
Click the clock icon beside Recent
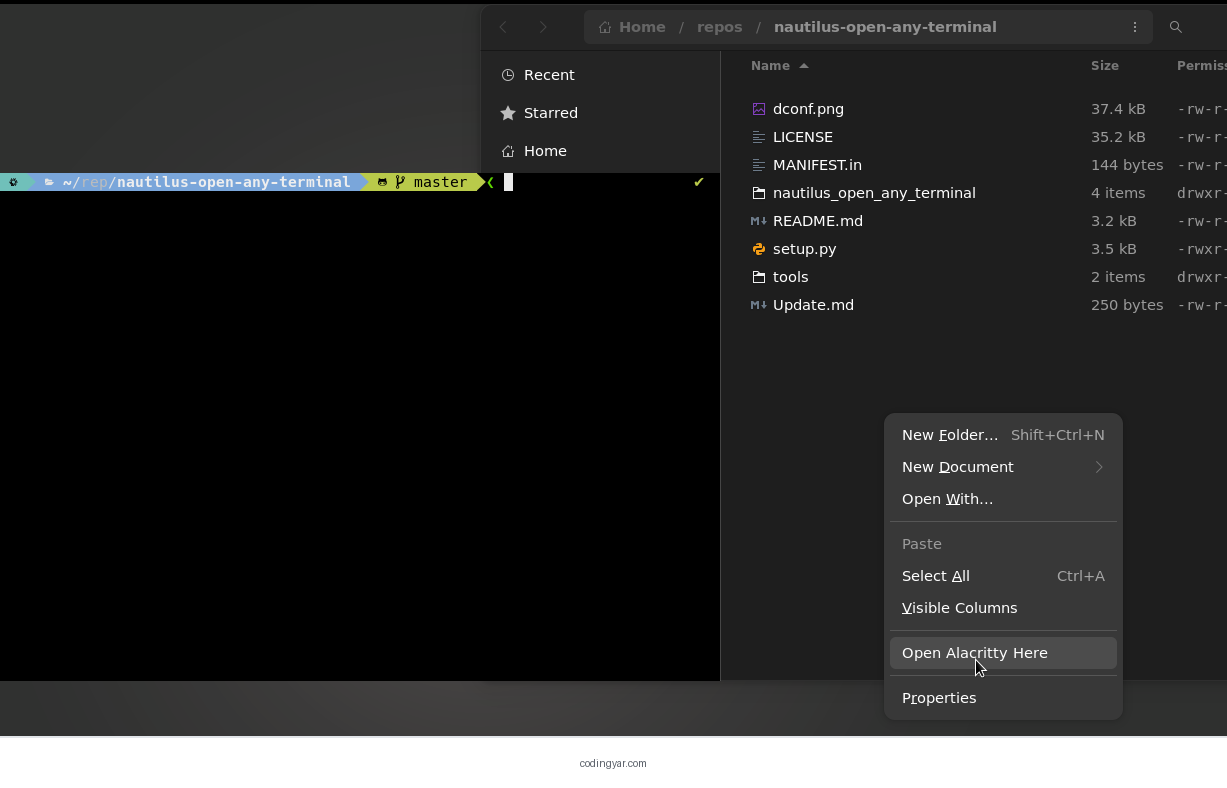(x=508, y=75)
